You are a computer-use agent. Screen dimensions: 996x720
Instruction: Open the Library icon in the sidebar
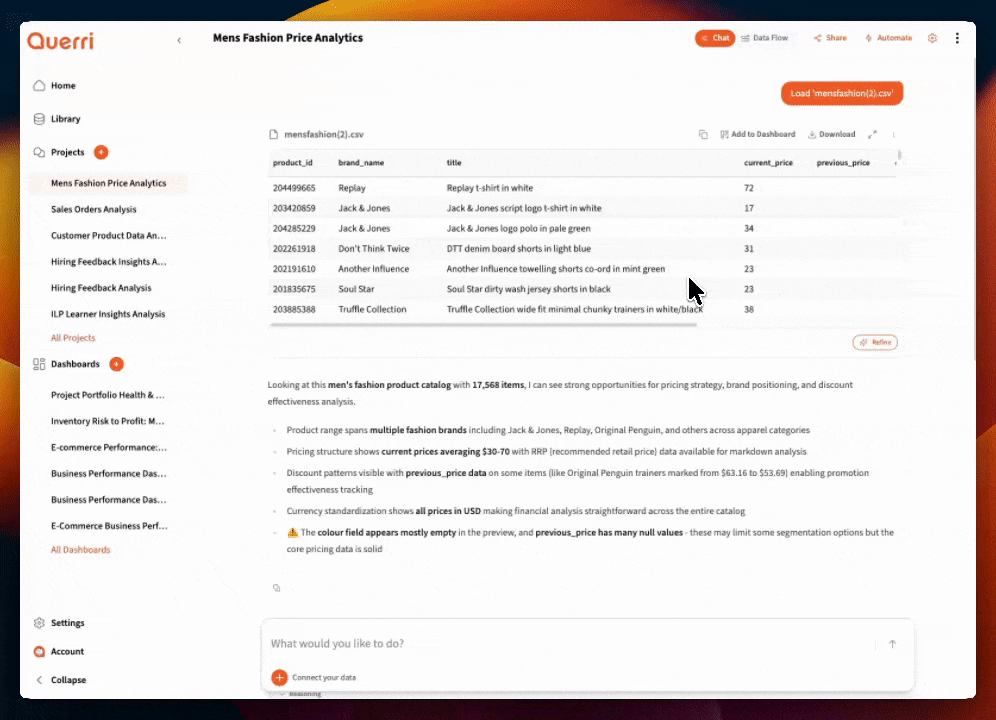(x=38, y=118)
